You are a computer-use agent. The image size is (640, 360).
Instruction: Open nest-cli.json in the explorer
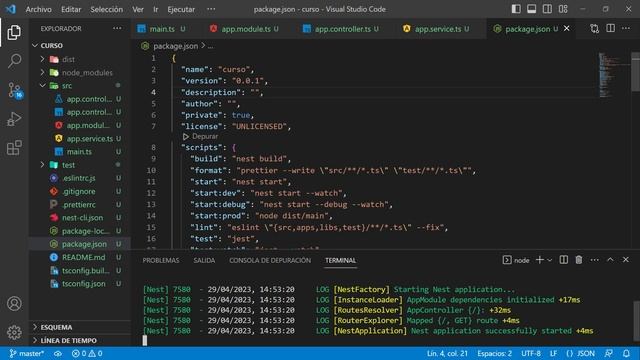click(80, 218)
